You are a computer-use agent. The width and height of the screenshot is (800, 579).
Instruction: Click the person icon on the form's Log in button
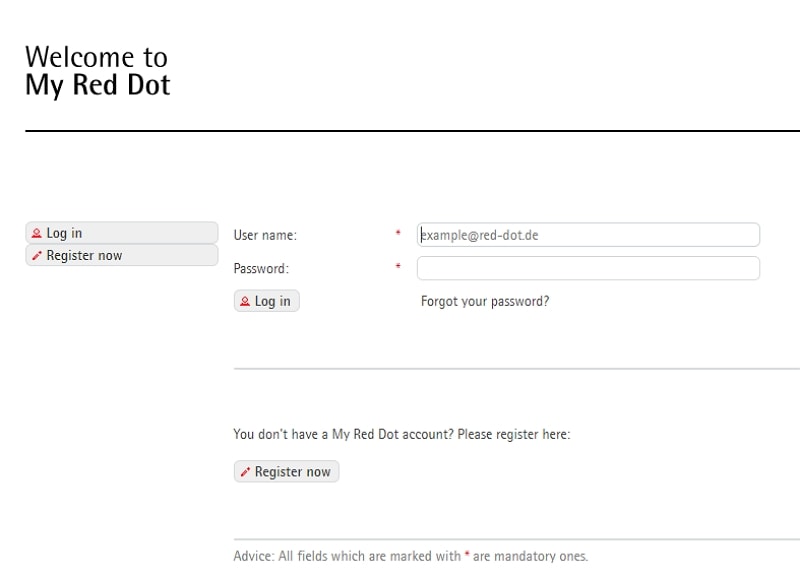tap(245, 301)
